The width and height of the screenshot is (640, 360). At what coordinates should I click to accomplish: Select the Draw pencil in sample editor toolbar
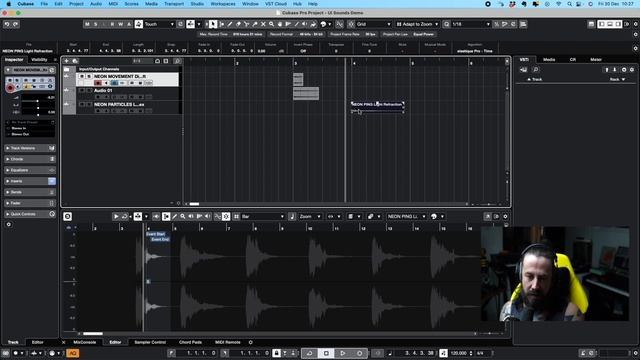click(174, 216)
